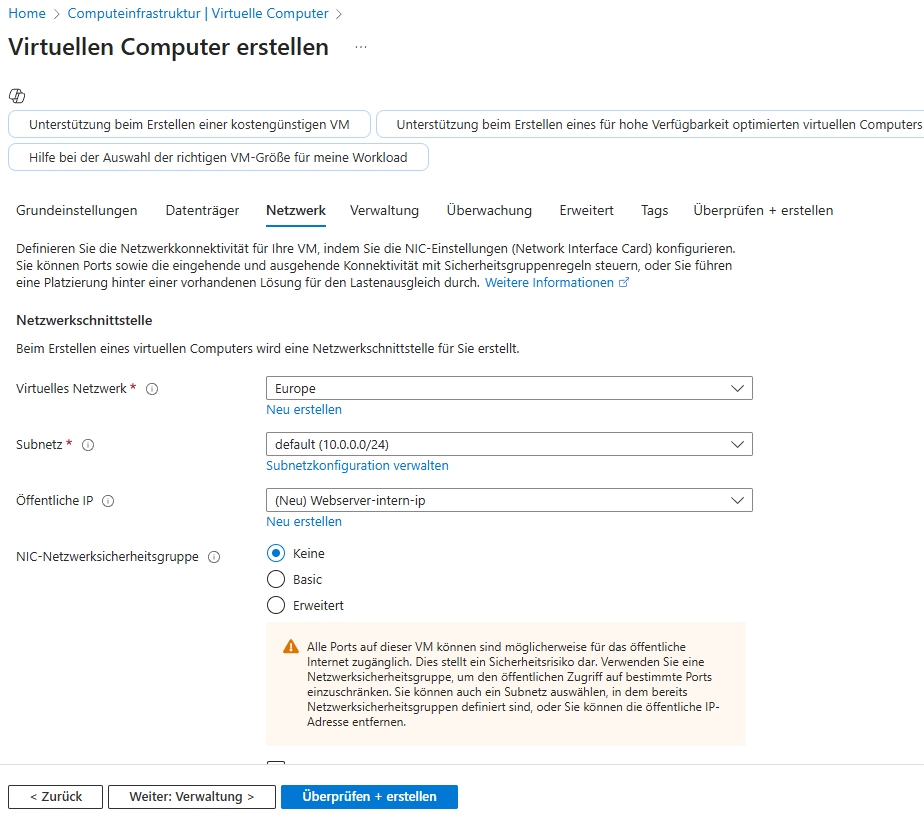Select the Keine radio button
Screen dimensions: 924x833
point(276,553)
